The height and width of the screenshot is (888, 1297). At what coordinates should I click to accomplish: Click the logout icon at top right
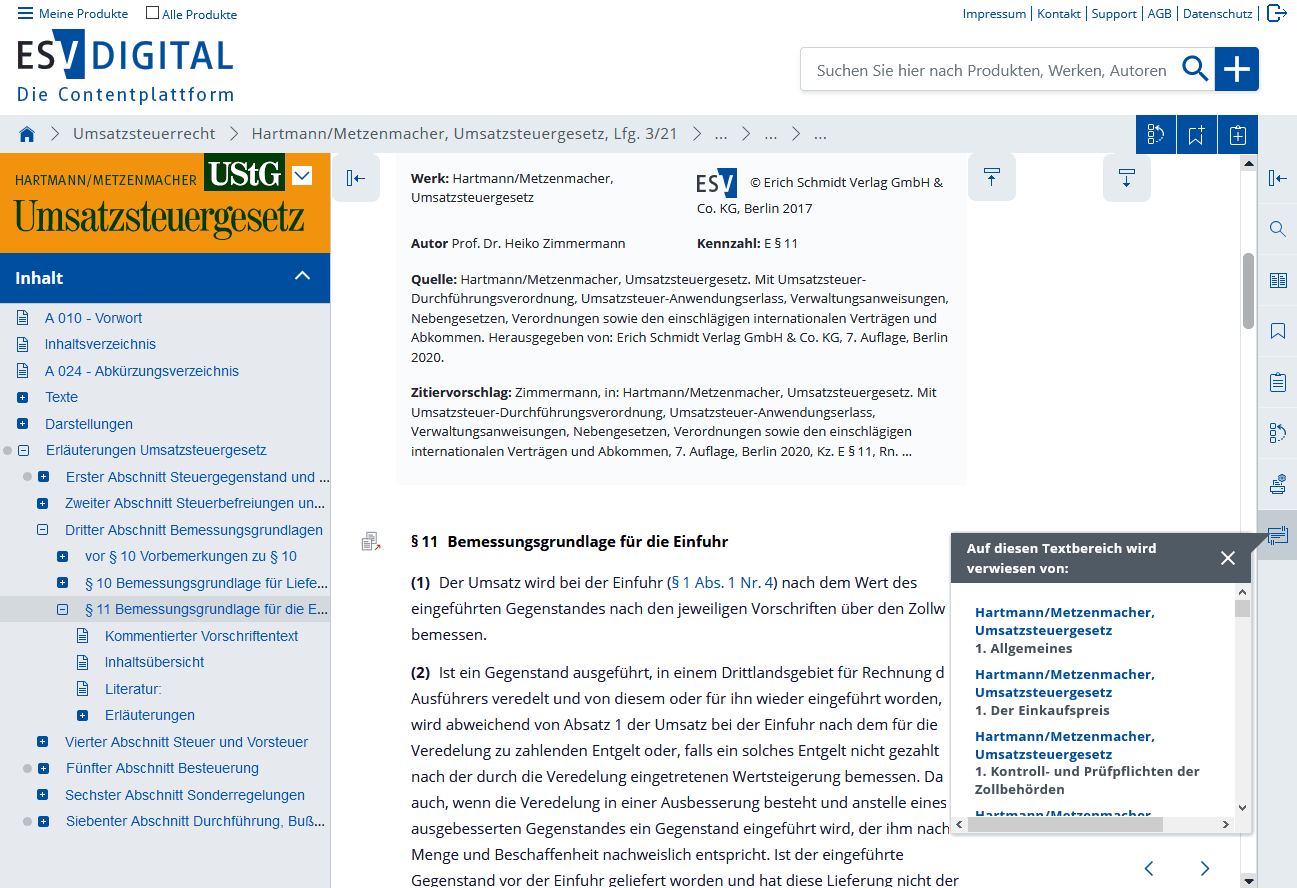(1277, 13)
